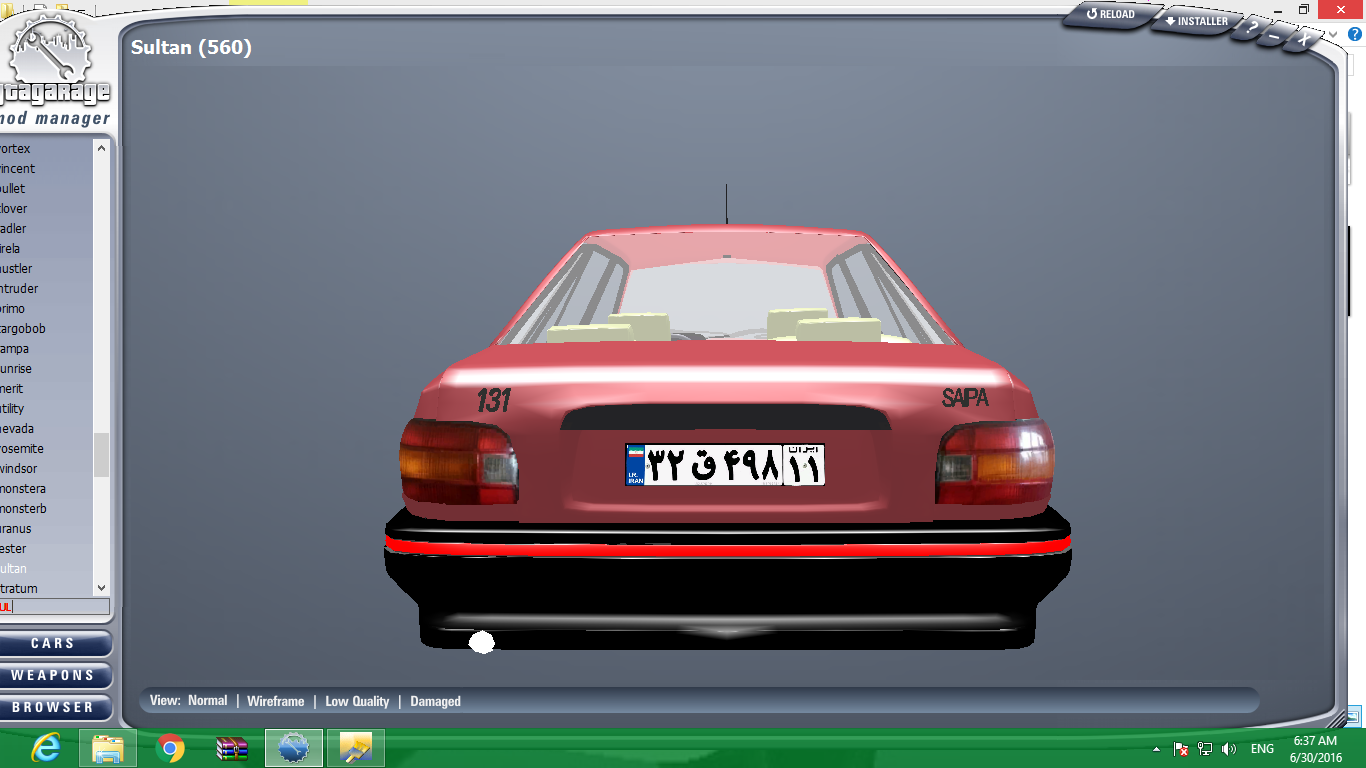Image resolution: width=1366 pixels, height=768 pixels.
Task: Click the RELOAD button
Action: coord(1111,15)
